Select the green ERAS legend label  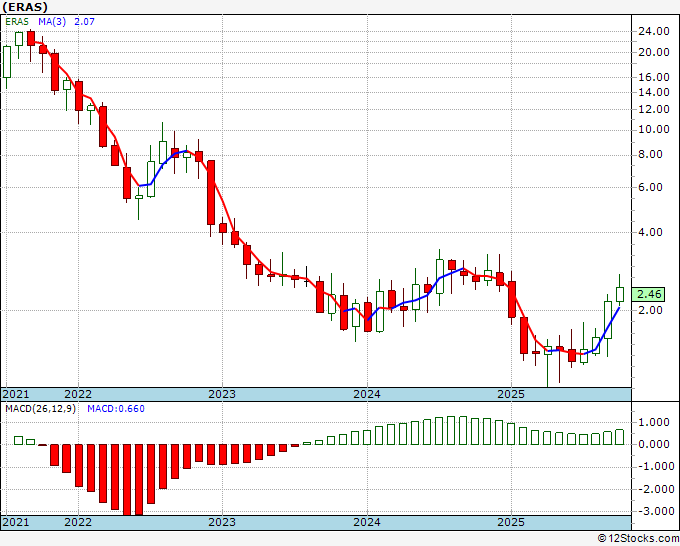17,22
